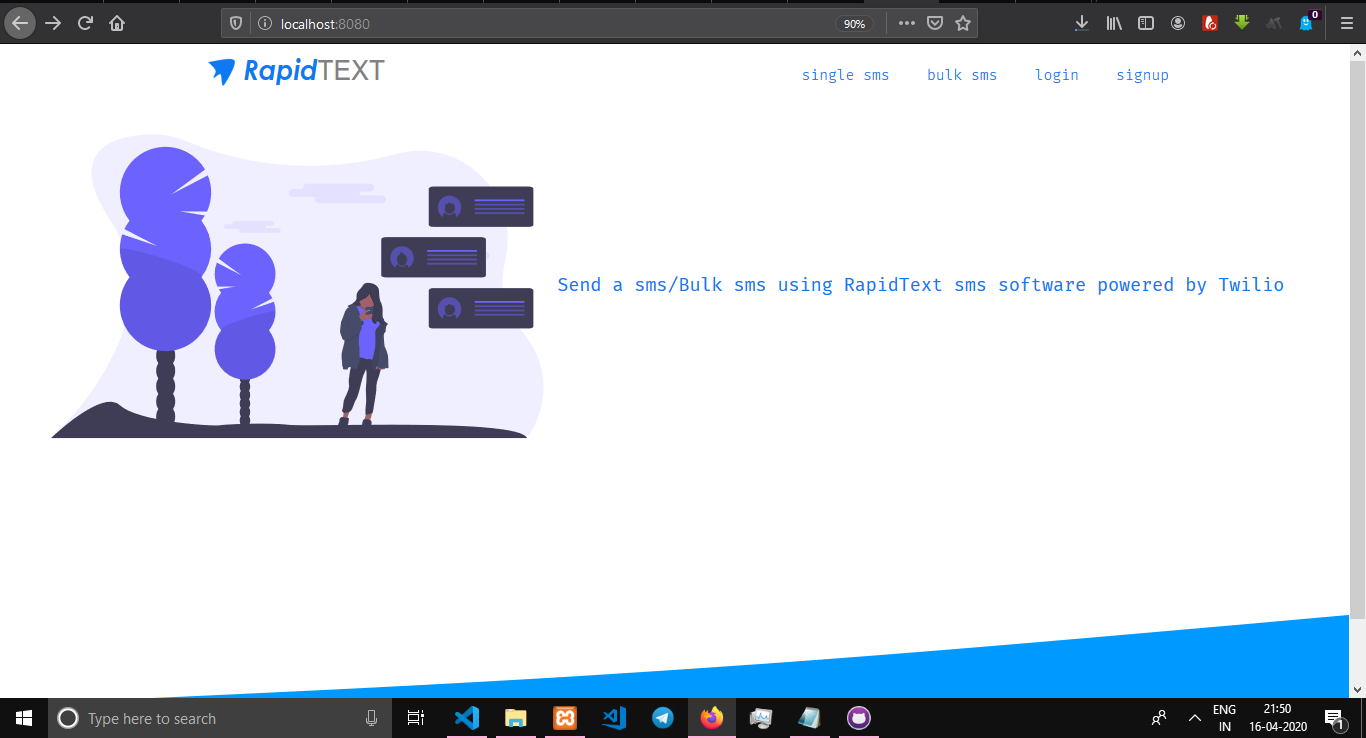Open Visual Studio from the taskbar

[x=614, y=718]
